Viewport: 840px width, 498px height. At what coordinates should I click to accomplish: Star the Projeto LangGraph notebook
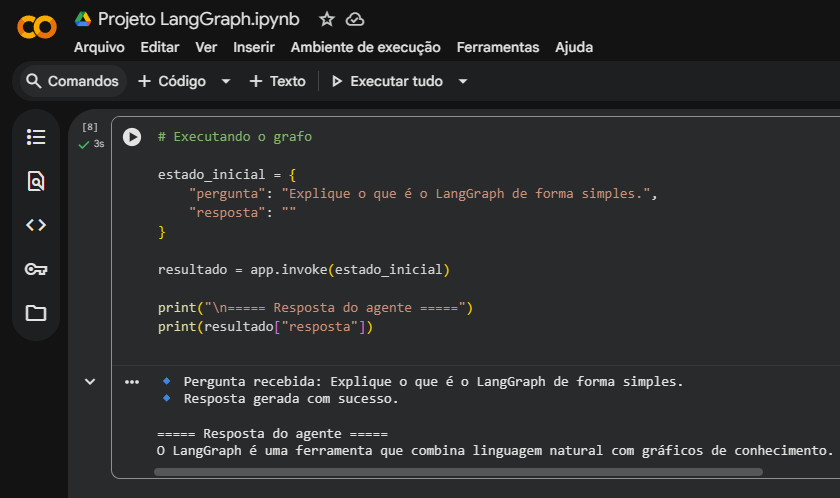tap(326, 20)
